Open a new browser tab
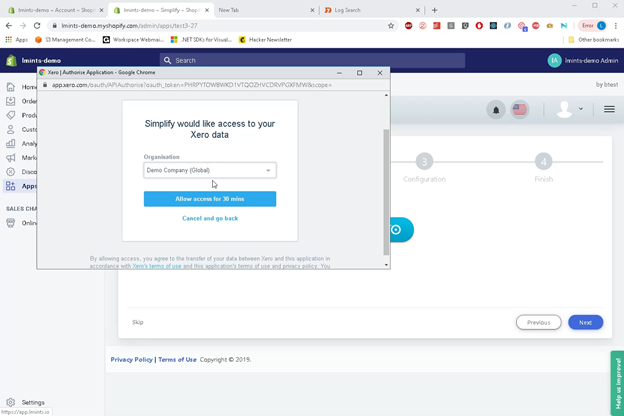The width and height of the screenshot is (624, 416). (x=435, y=10)
